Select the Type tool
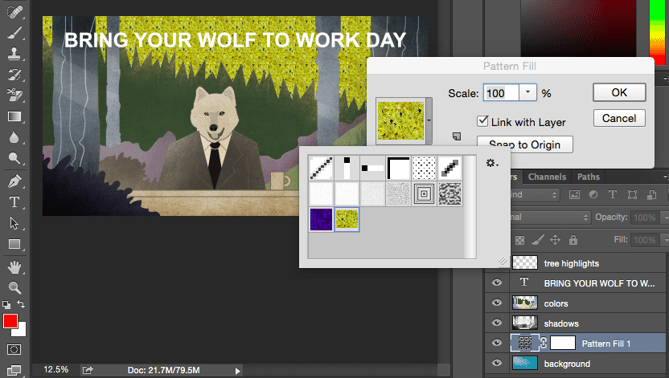 coord(15,202)
